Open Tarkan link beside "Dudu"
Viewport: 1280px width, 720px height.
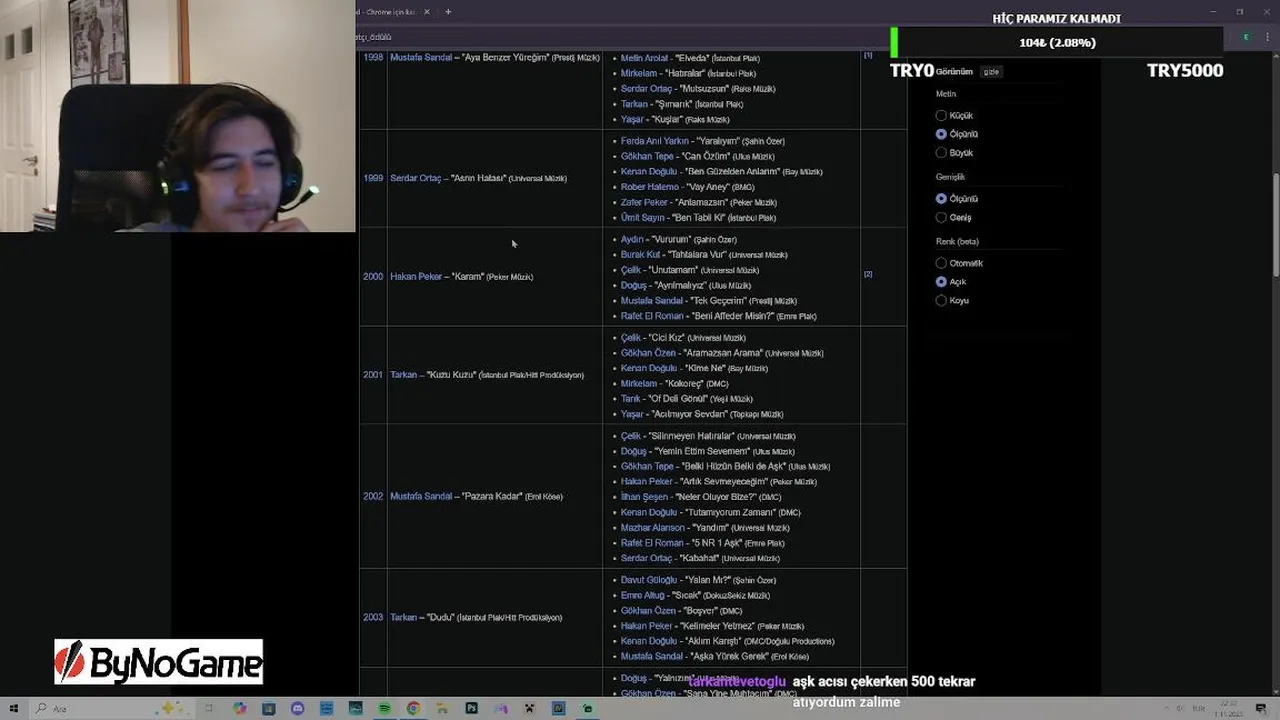[x=403, y=617]
